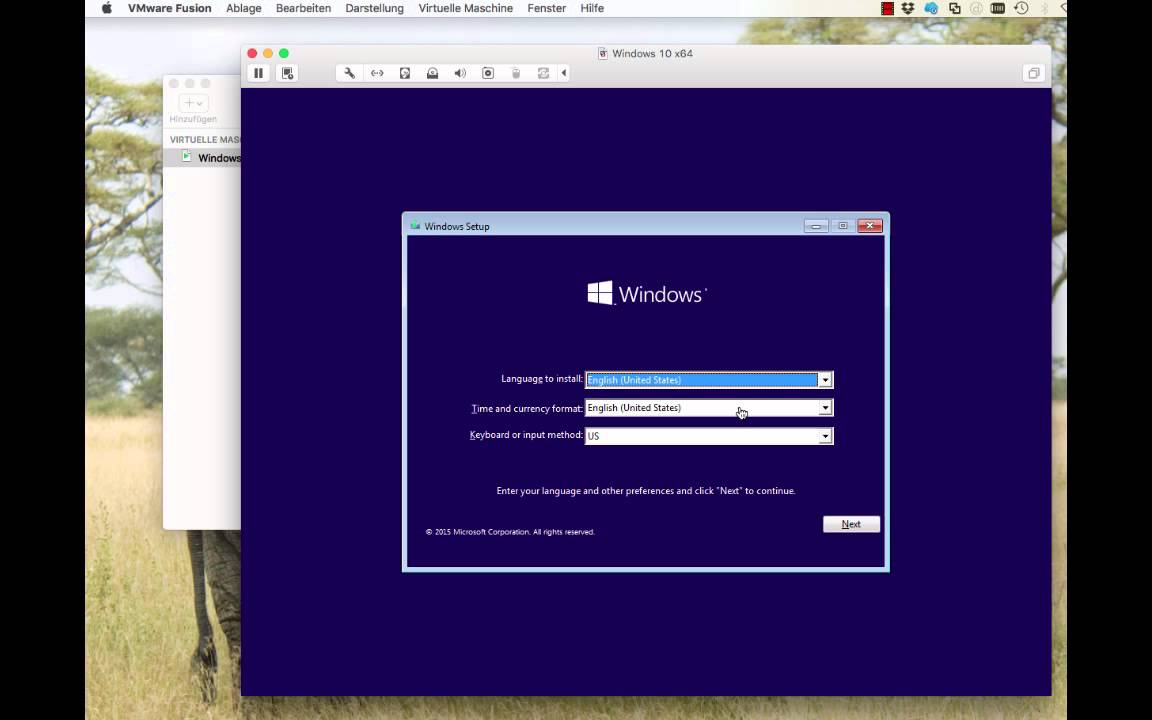Screen dimensions: 1152x720
Task: Open the VMware Fusion menu
Action: (170, 8)
